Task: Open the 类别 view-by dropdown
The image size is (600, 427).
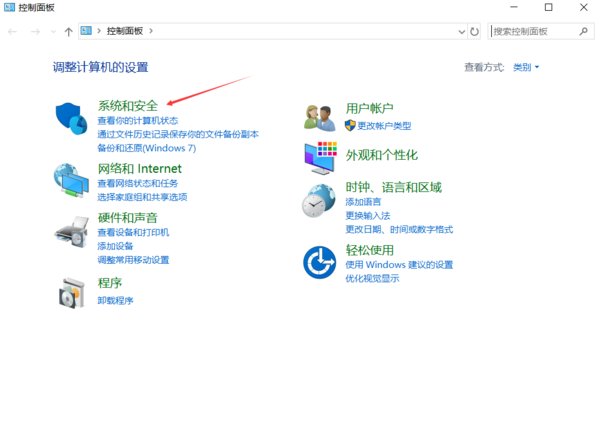Action: click(x=526, y=67)
